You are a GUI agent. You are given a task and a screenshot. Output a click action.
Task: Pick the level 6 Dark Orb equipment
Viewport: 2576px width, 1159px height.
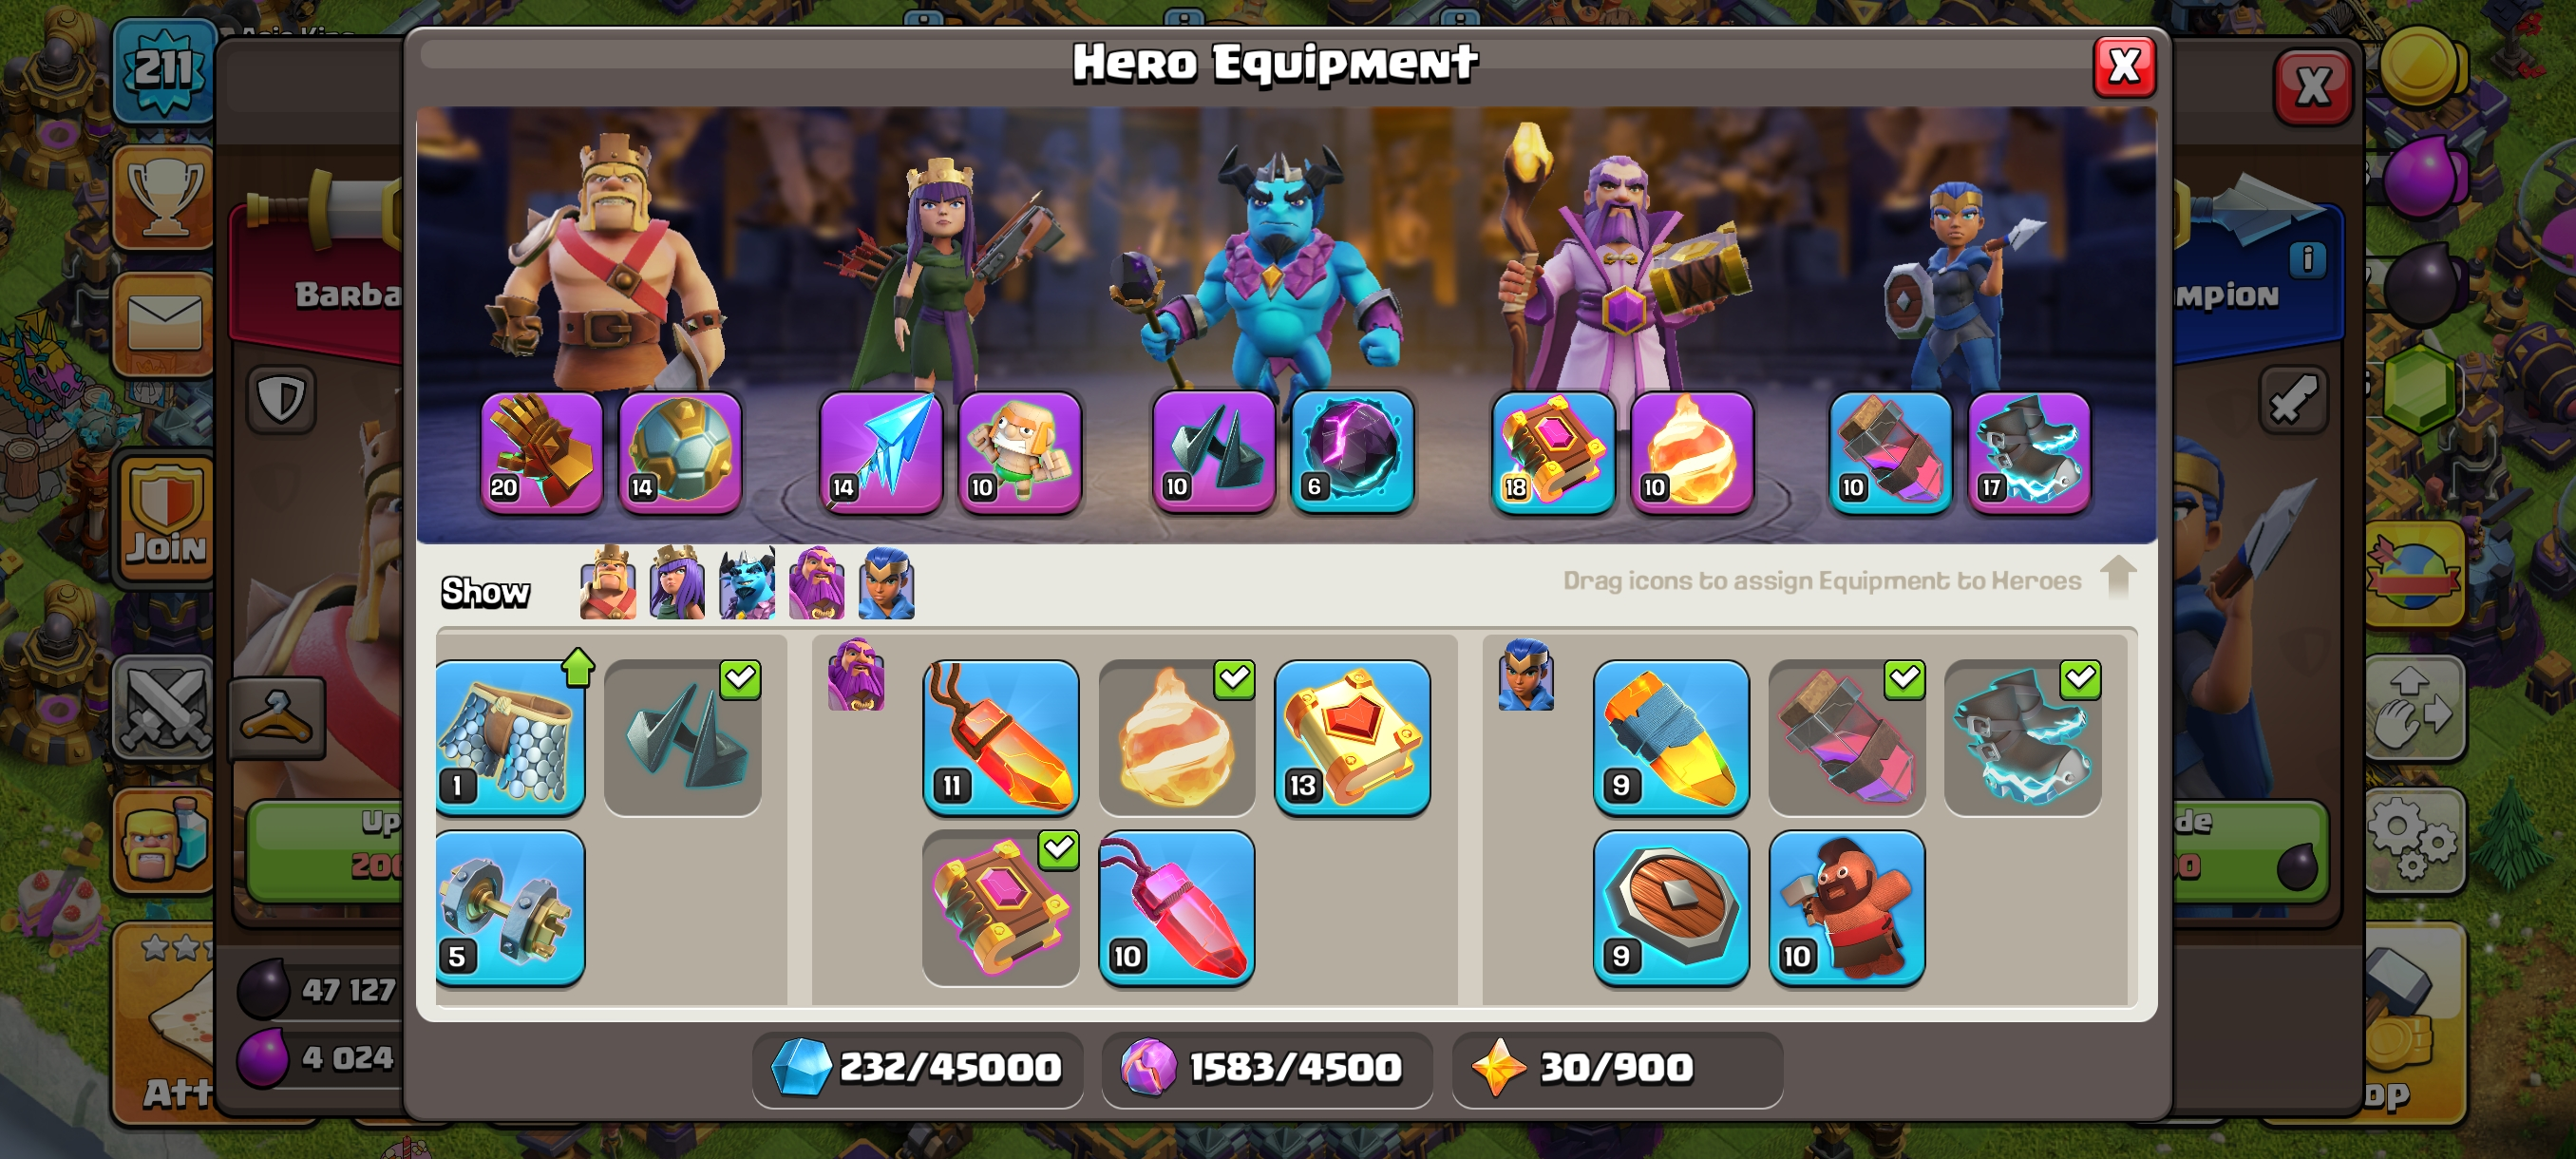click(1352, 452)
